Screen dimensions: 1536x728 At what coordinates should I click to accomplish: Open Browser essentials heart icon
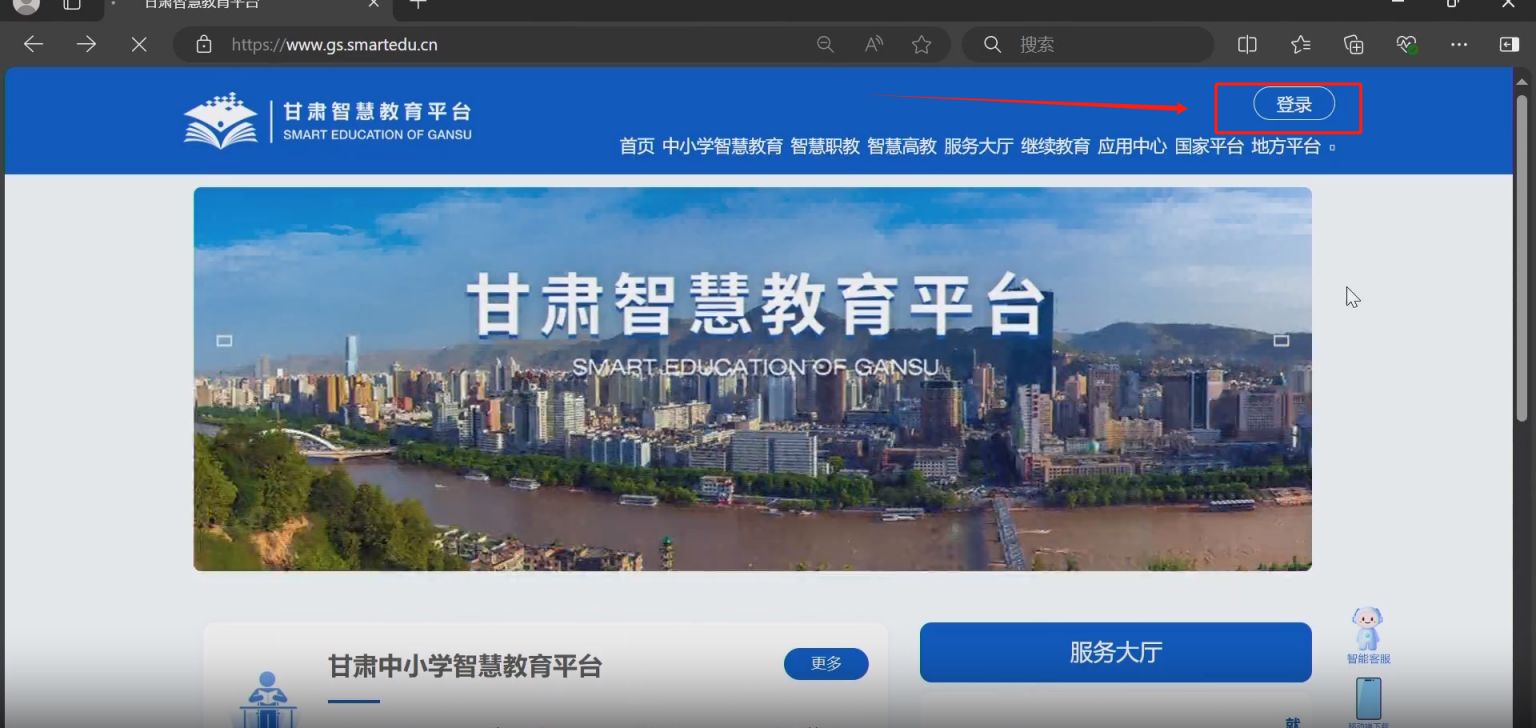pos(1406,44)
